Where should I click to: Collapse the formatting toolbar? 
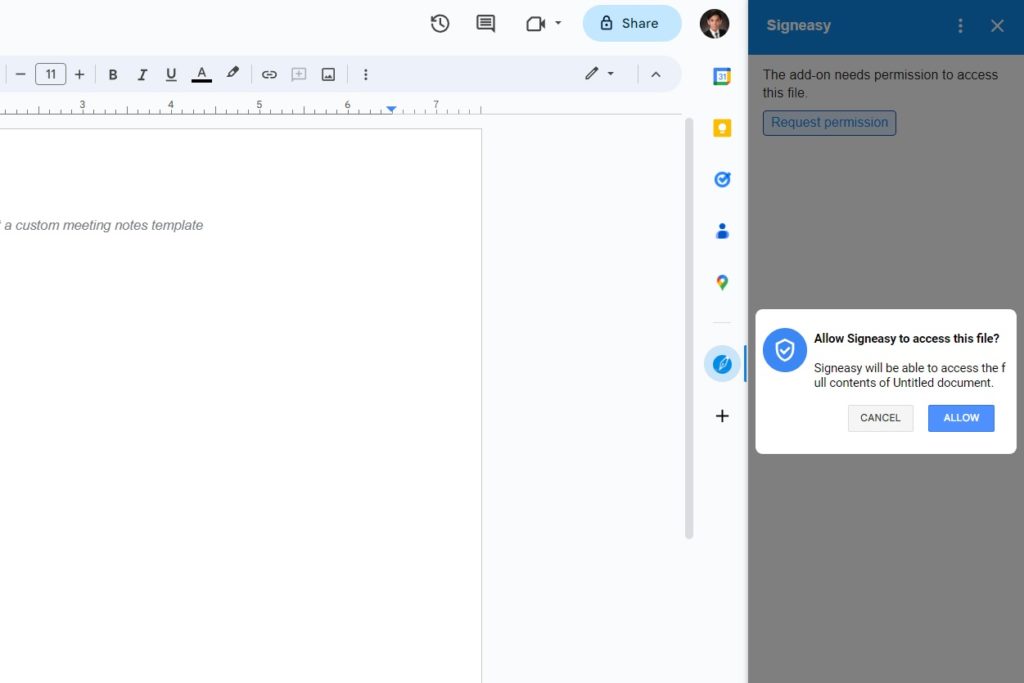(x=655, y=74)
